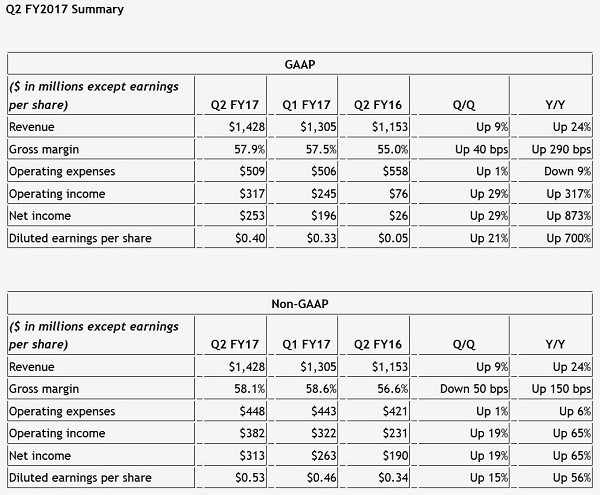Click the "Up 290 bps" cell
The width and height of the screenshot is (600, 495).
[x=563, y=149]
